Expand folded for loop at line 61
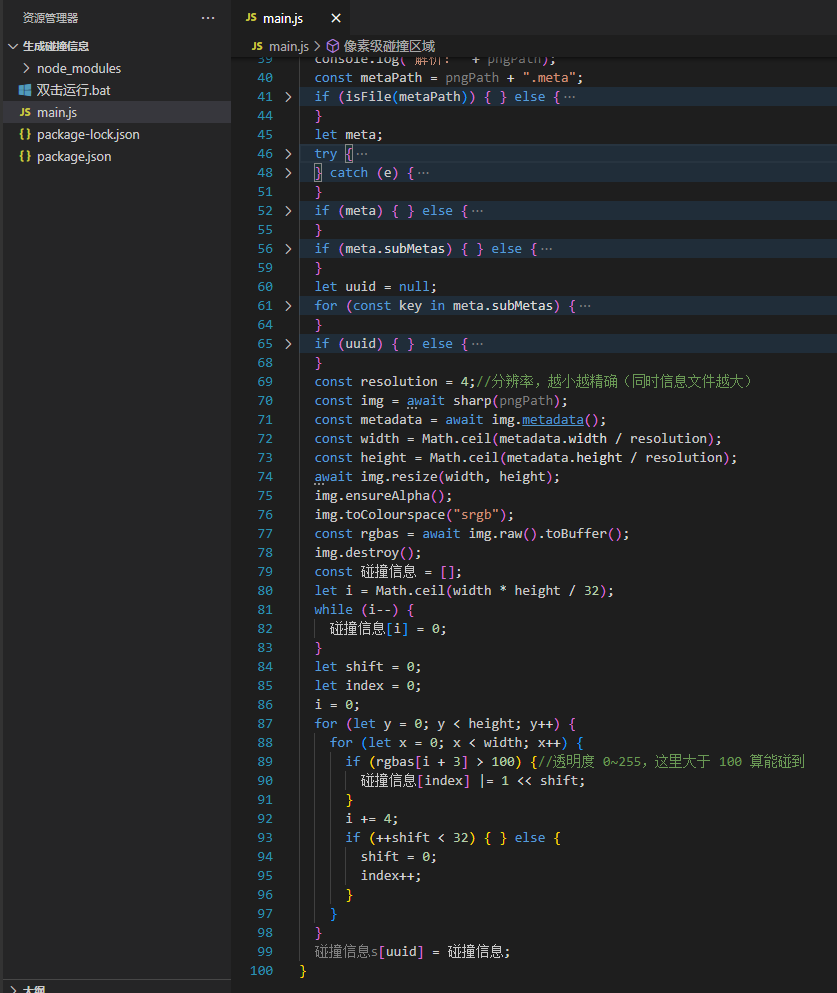The height and width of the screenshot is (993, 837). point(288,306)
